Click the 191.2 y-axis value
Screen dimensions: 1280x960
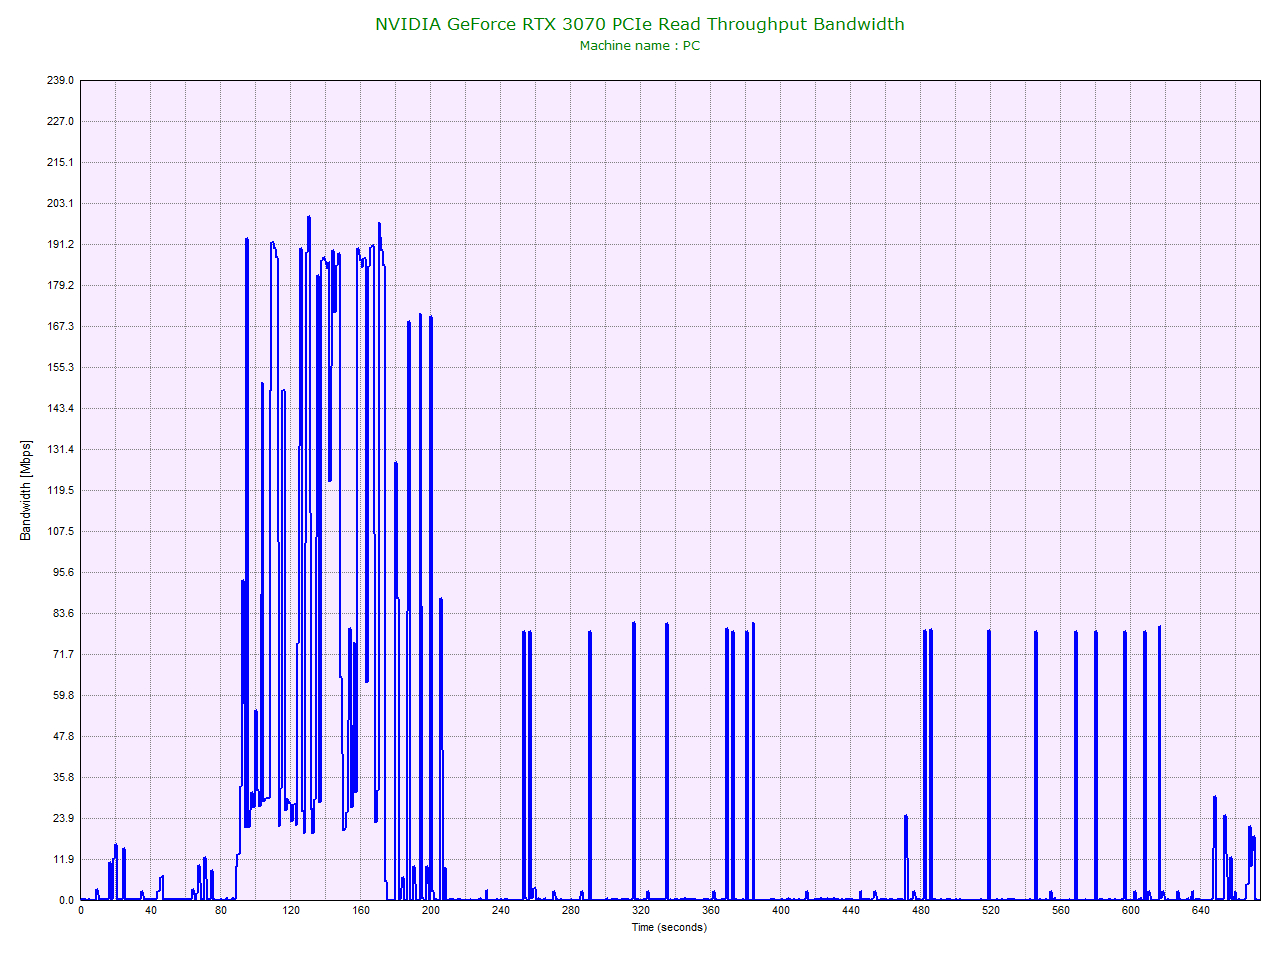[61, 244]
